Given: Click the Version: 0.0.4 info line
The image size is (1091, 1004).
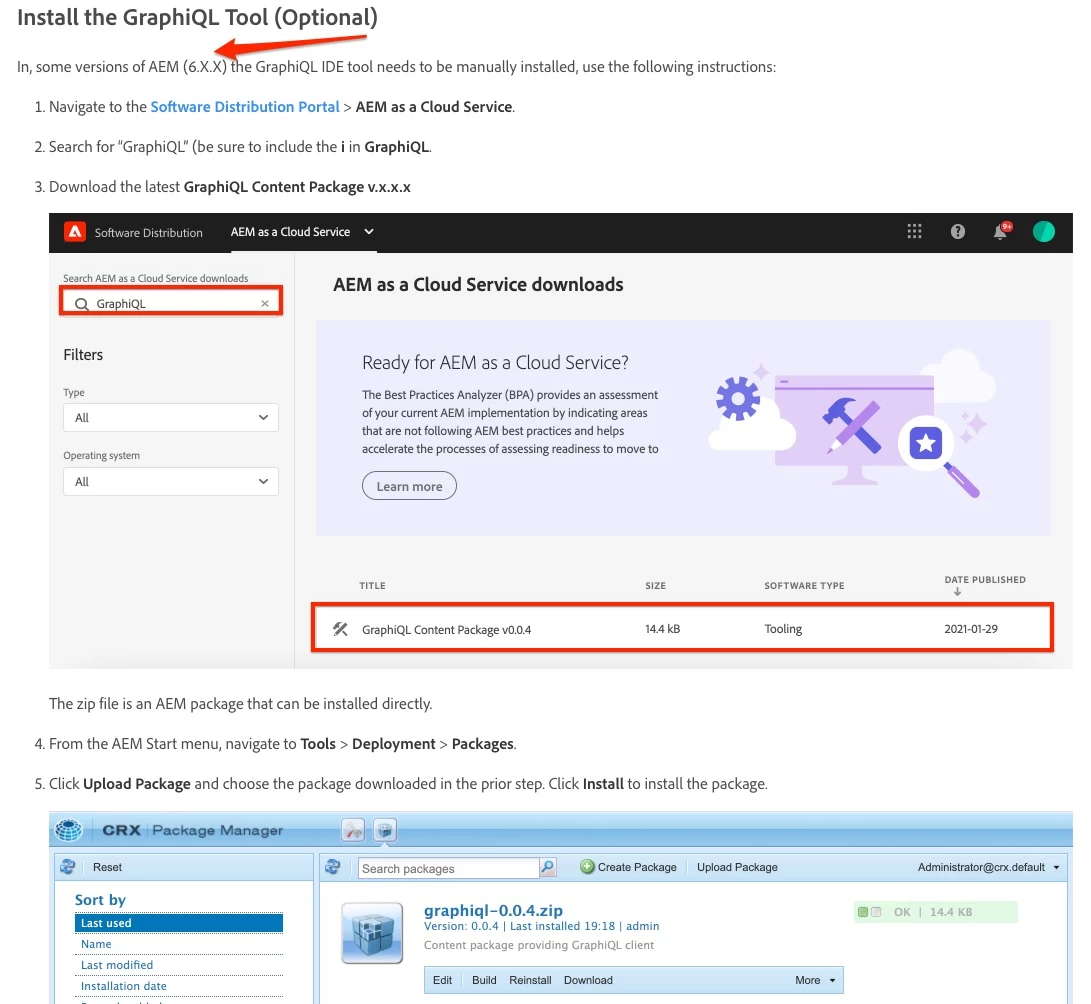Looking at the screenshot, I should tap(541, 926).
